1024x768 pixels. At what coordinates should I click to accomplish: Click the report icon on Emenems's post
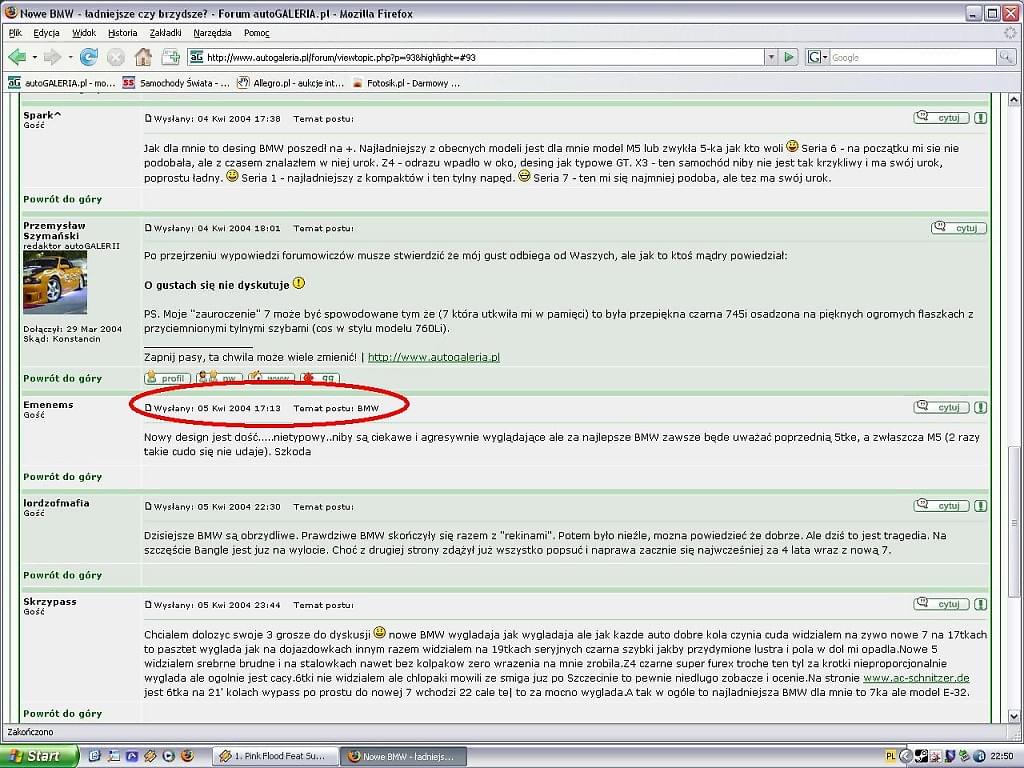point(980,408)
